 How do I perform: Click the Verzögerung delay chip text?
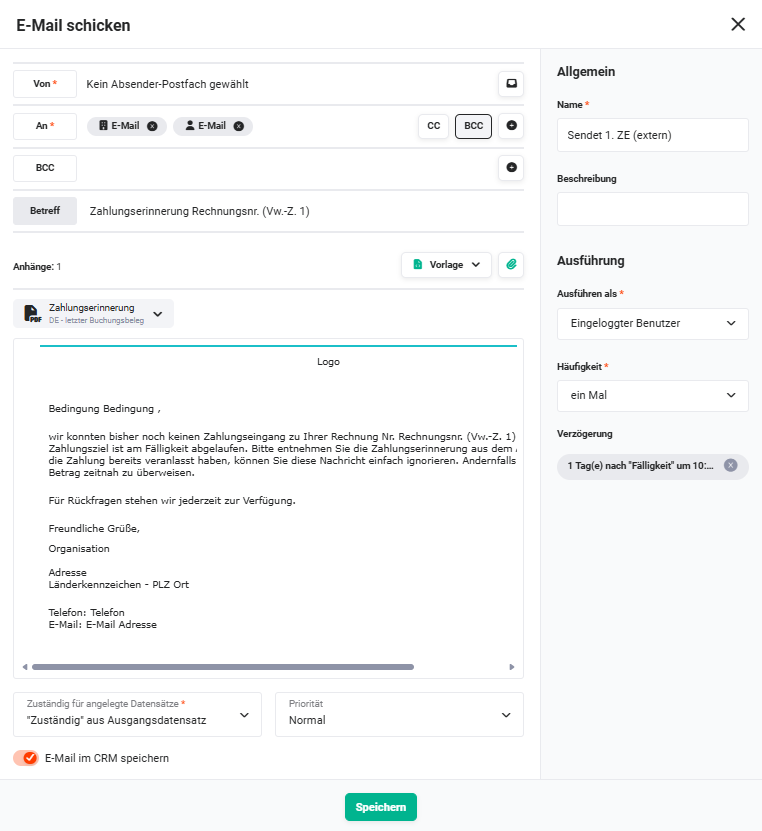pos(640,465)
